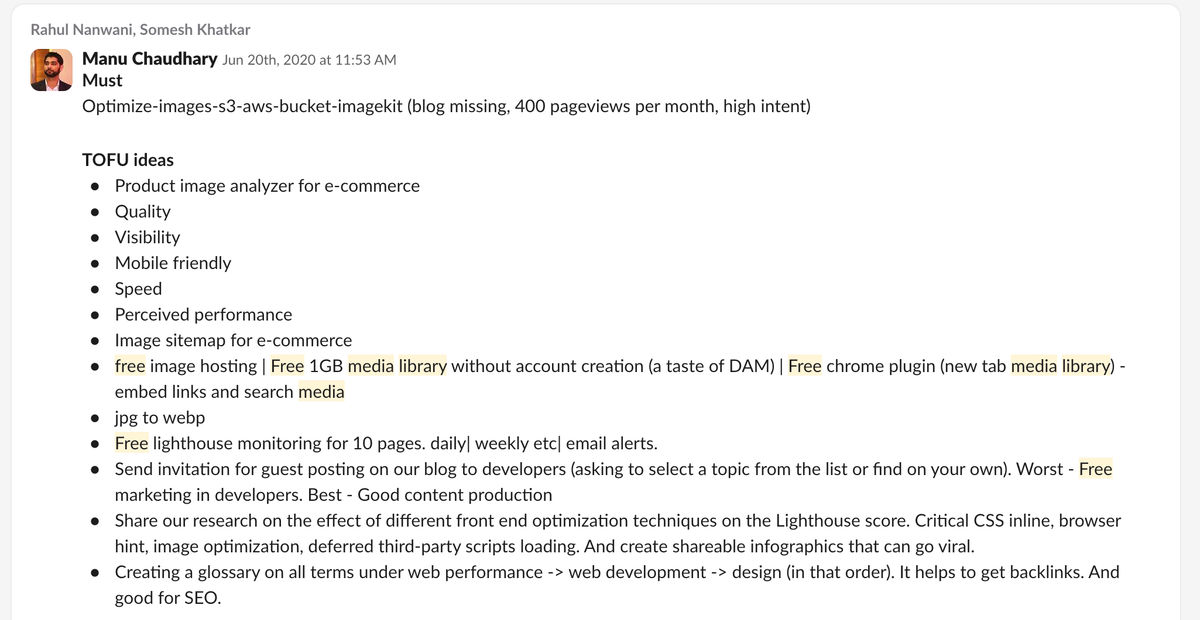Click the word "Must" in the message

(x=102, y=80)
